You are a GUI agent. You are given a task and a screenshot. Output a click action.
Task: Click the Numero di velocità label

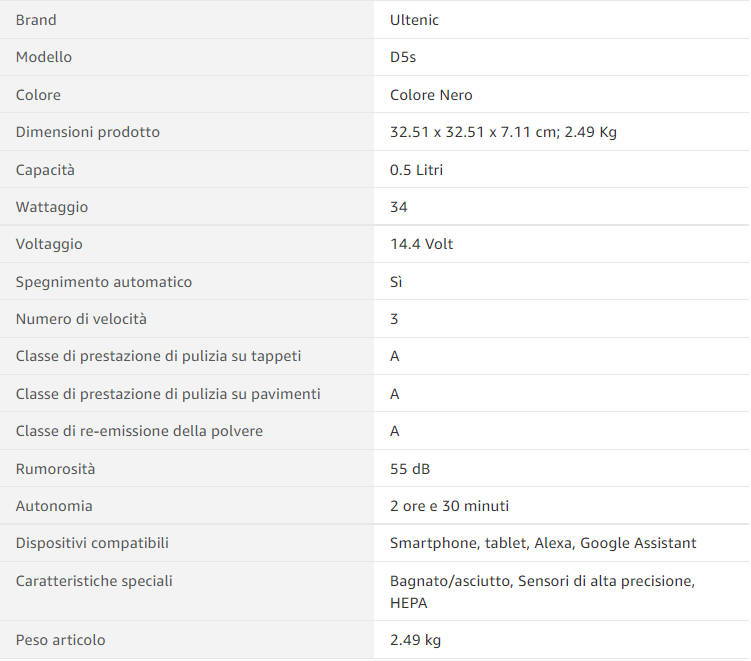click(x=81, y=319)
